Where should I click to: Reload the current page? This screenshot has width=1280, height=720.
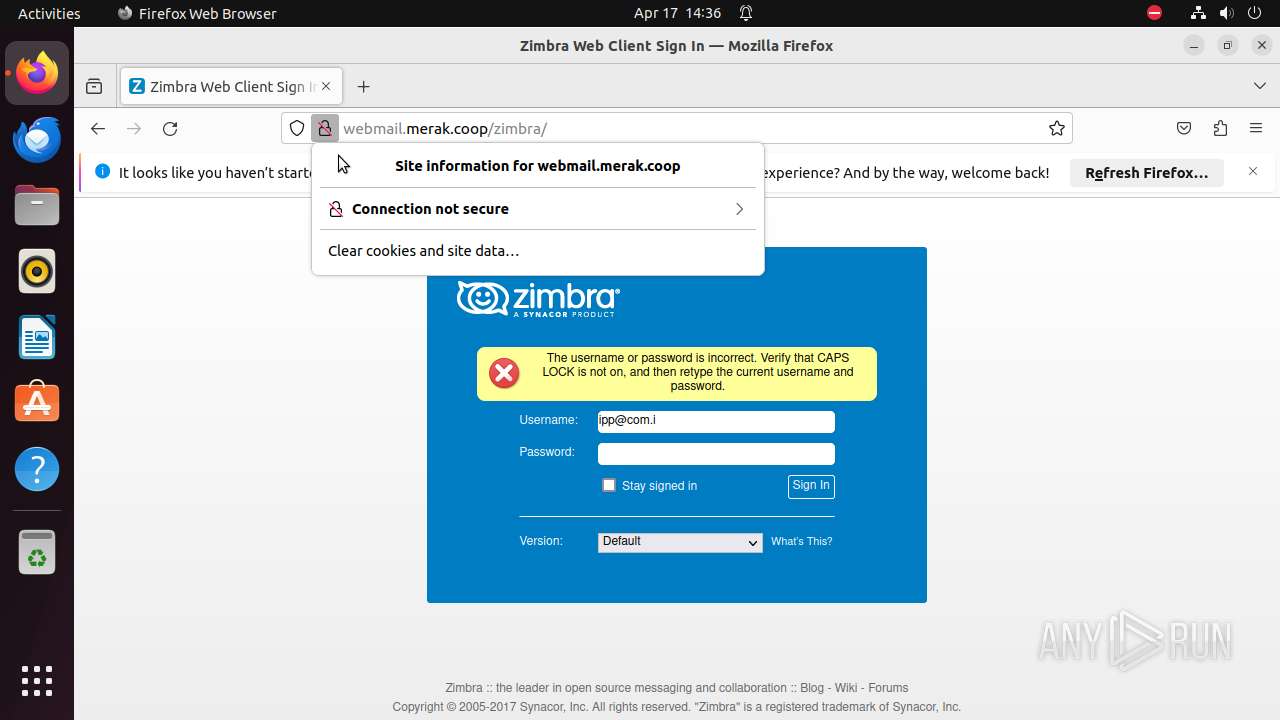170,128
